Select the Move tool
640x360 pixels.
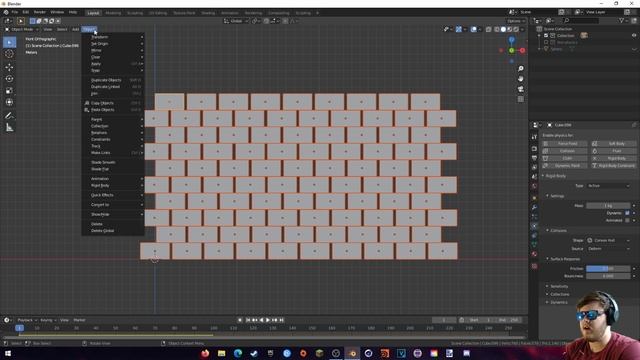(9, 67)
